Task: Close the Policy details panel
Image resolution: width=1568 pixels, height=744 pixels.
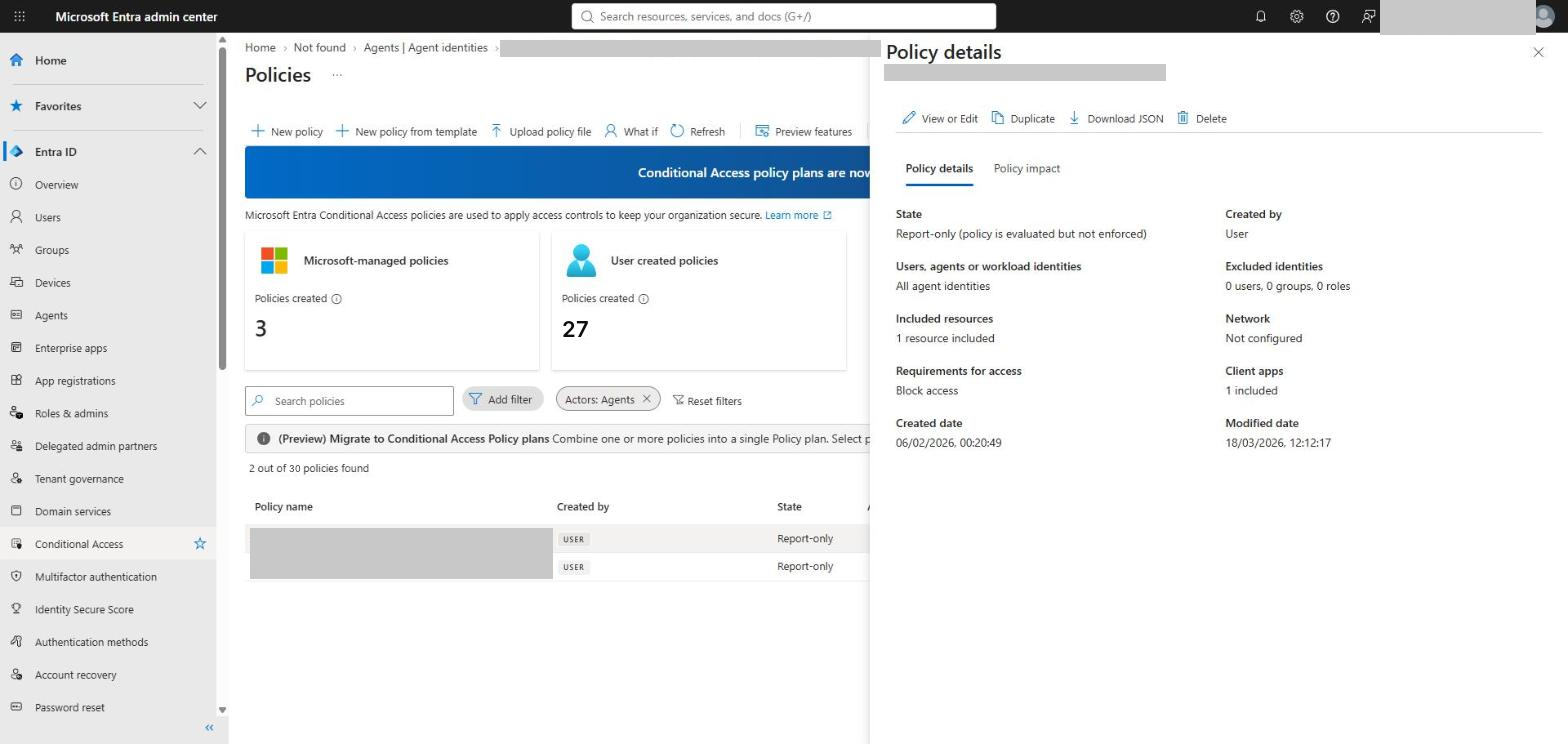Action: click(1538, 52)
